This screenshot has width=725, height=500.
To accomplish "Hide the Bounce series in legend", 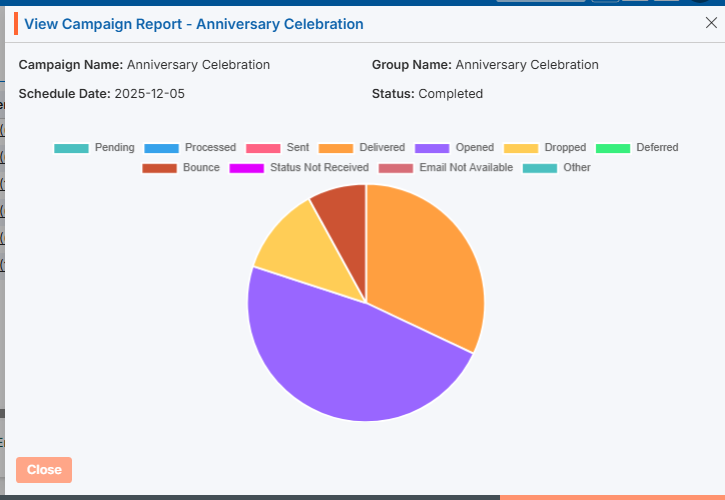I will (x=181, y=168).
